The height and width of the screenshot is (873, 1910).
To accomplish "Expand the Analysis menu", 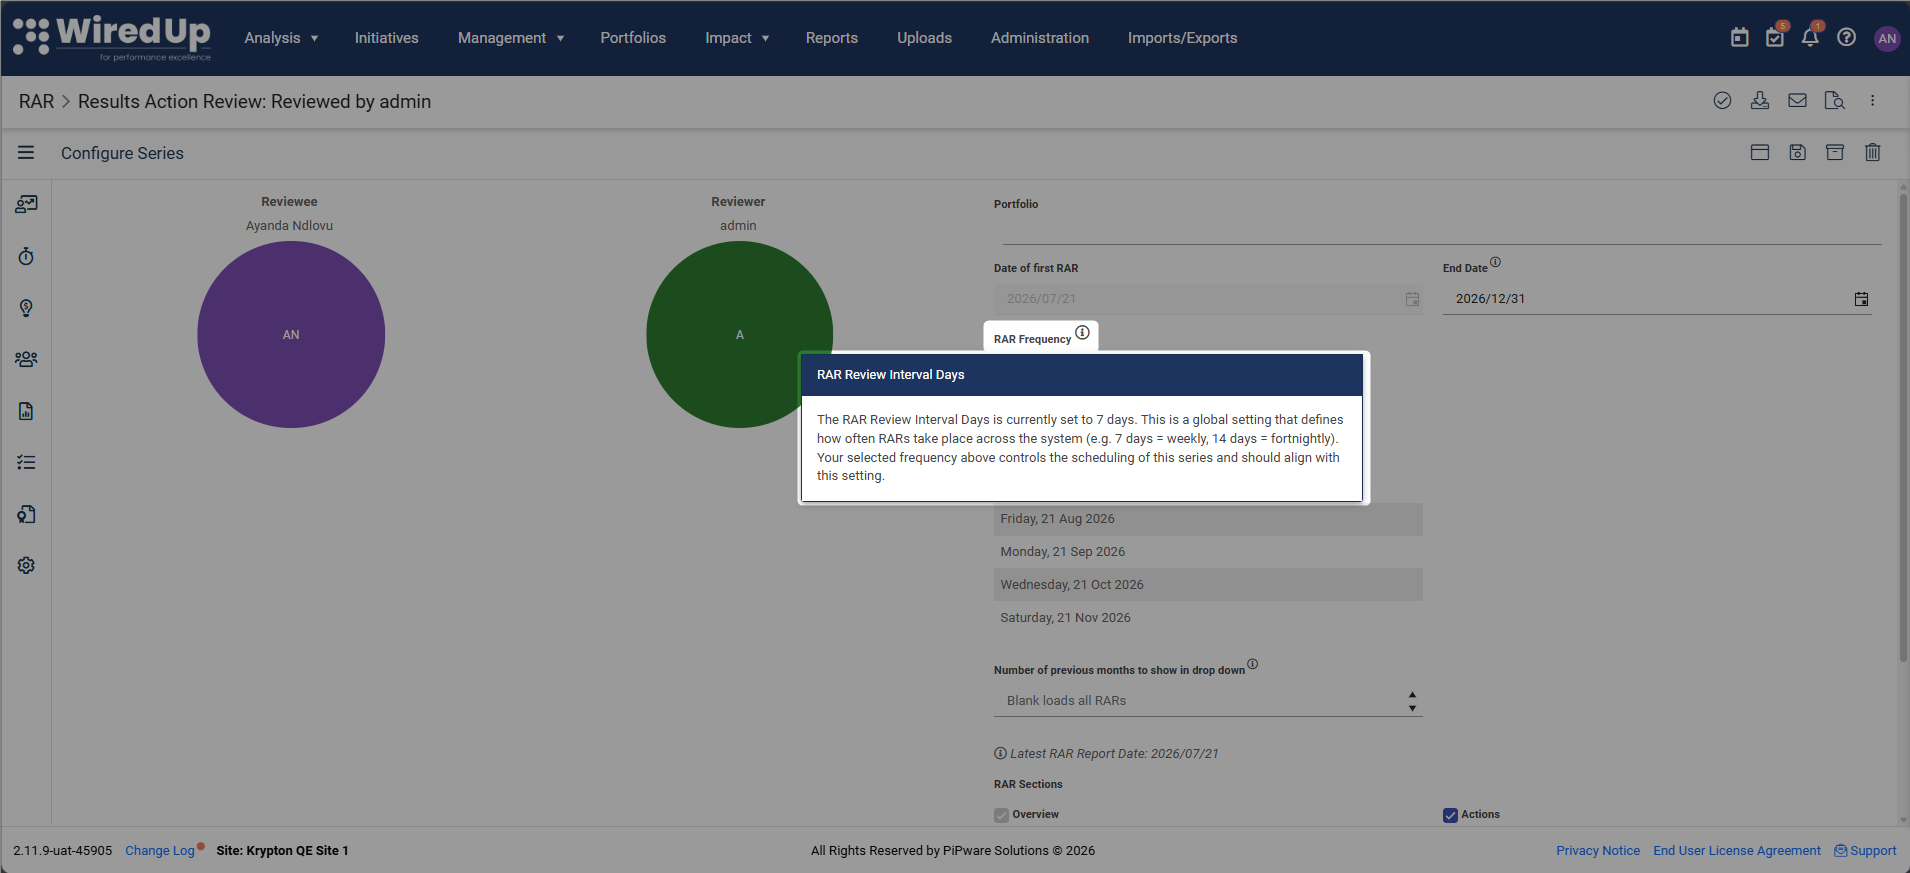I will click(x=281, y=38).
